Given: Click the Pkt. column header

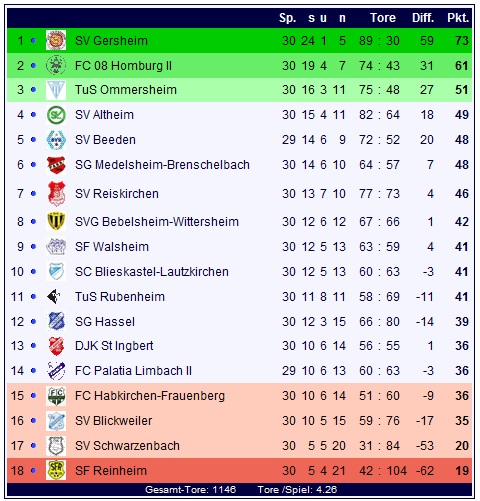Looking at the screenshot, I should pos(458,18).
